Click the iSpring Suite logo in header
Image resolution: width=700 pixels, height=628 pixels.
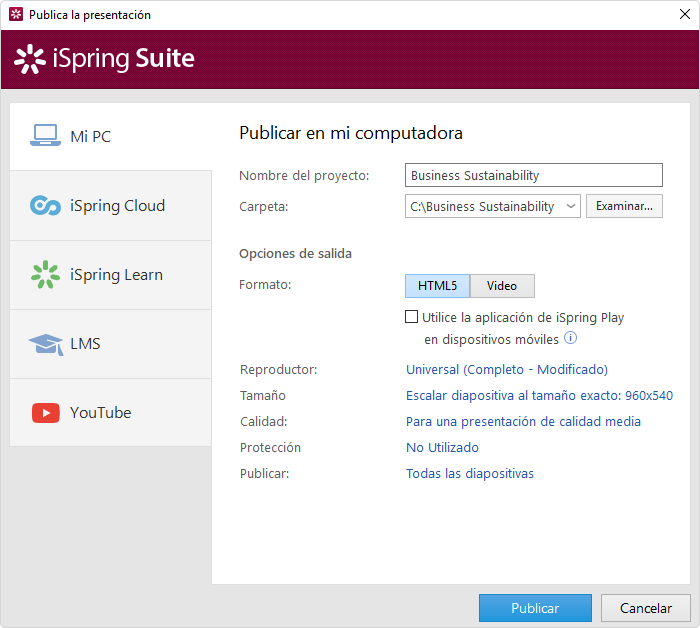click(x=104, y=58)
